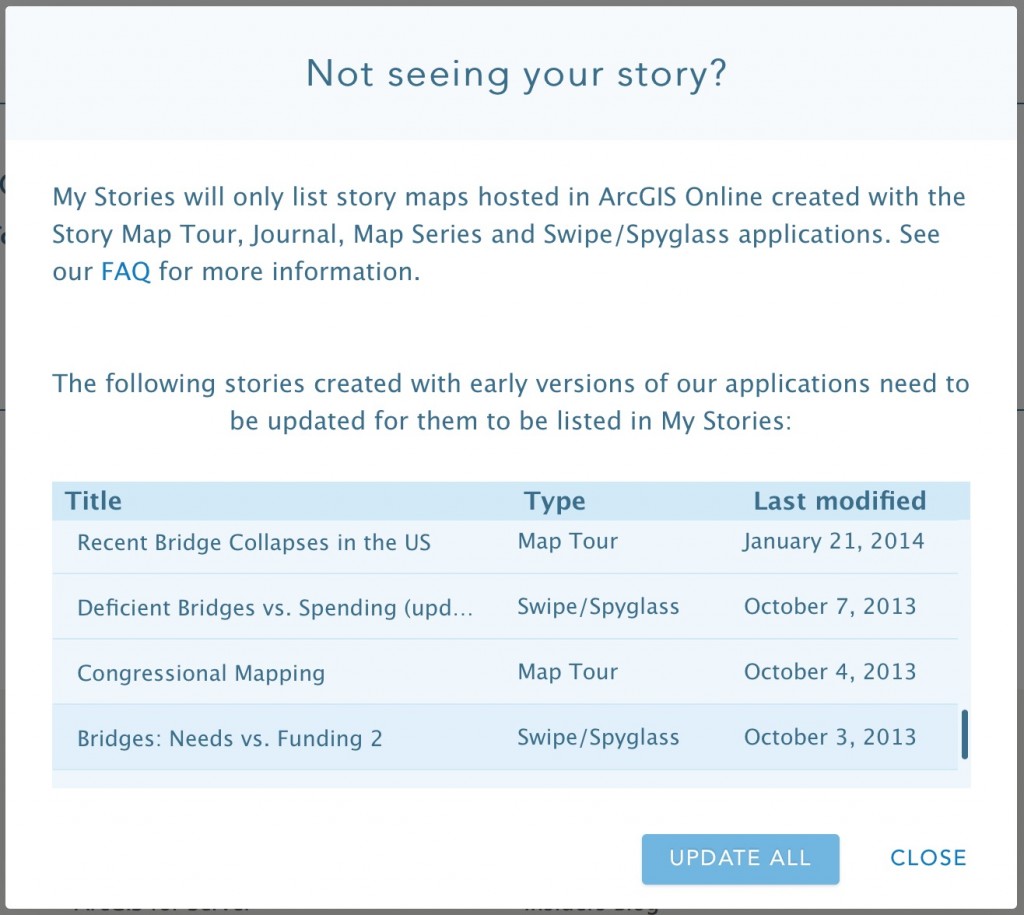The width and height of the screenshot is (1024, 915).
Task: Click the October 3, 2013 date cell
Action: pyautogui.click(x=830, y=738)
